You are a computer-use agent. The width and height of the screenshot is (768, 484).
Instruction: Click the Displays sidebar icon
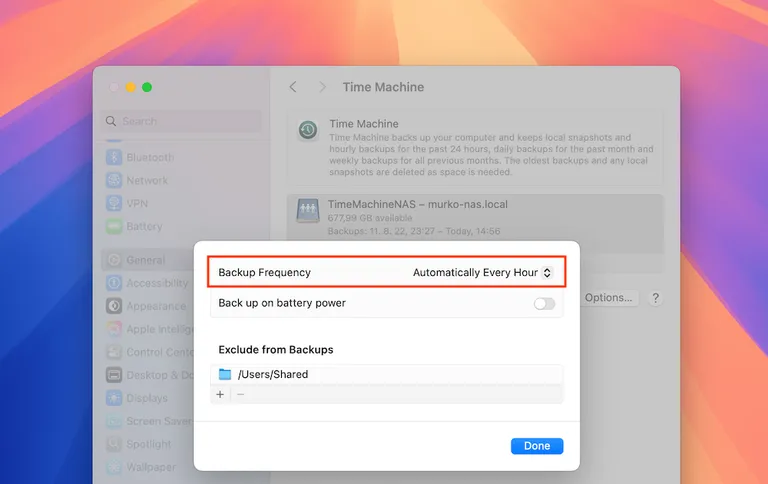click(x=114, y=398)
